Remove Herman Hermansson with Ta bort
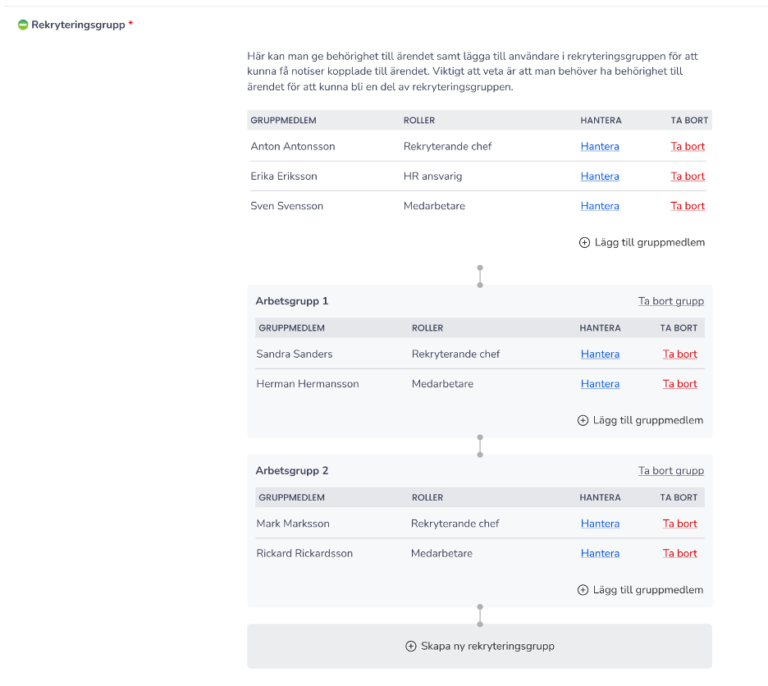The image size is (768, 686). coord(680,384)
